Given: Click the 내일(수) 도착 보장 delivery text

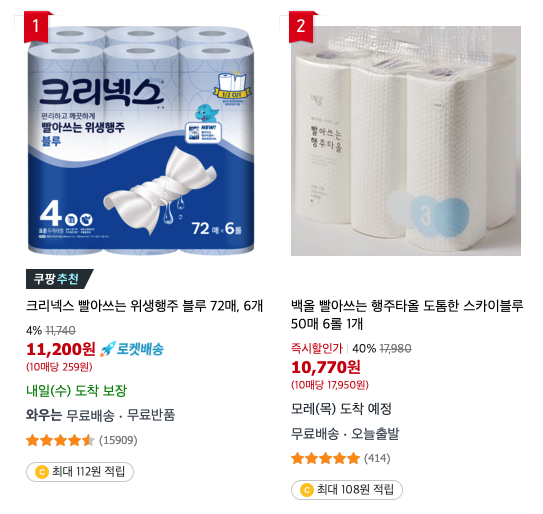Looking at the screenshot, I should pyautogui.click(x=77, y=390).
